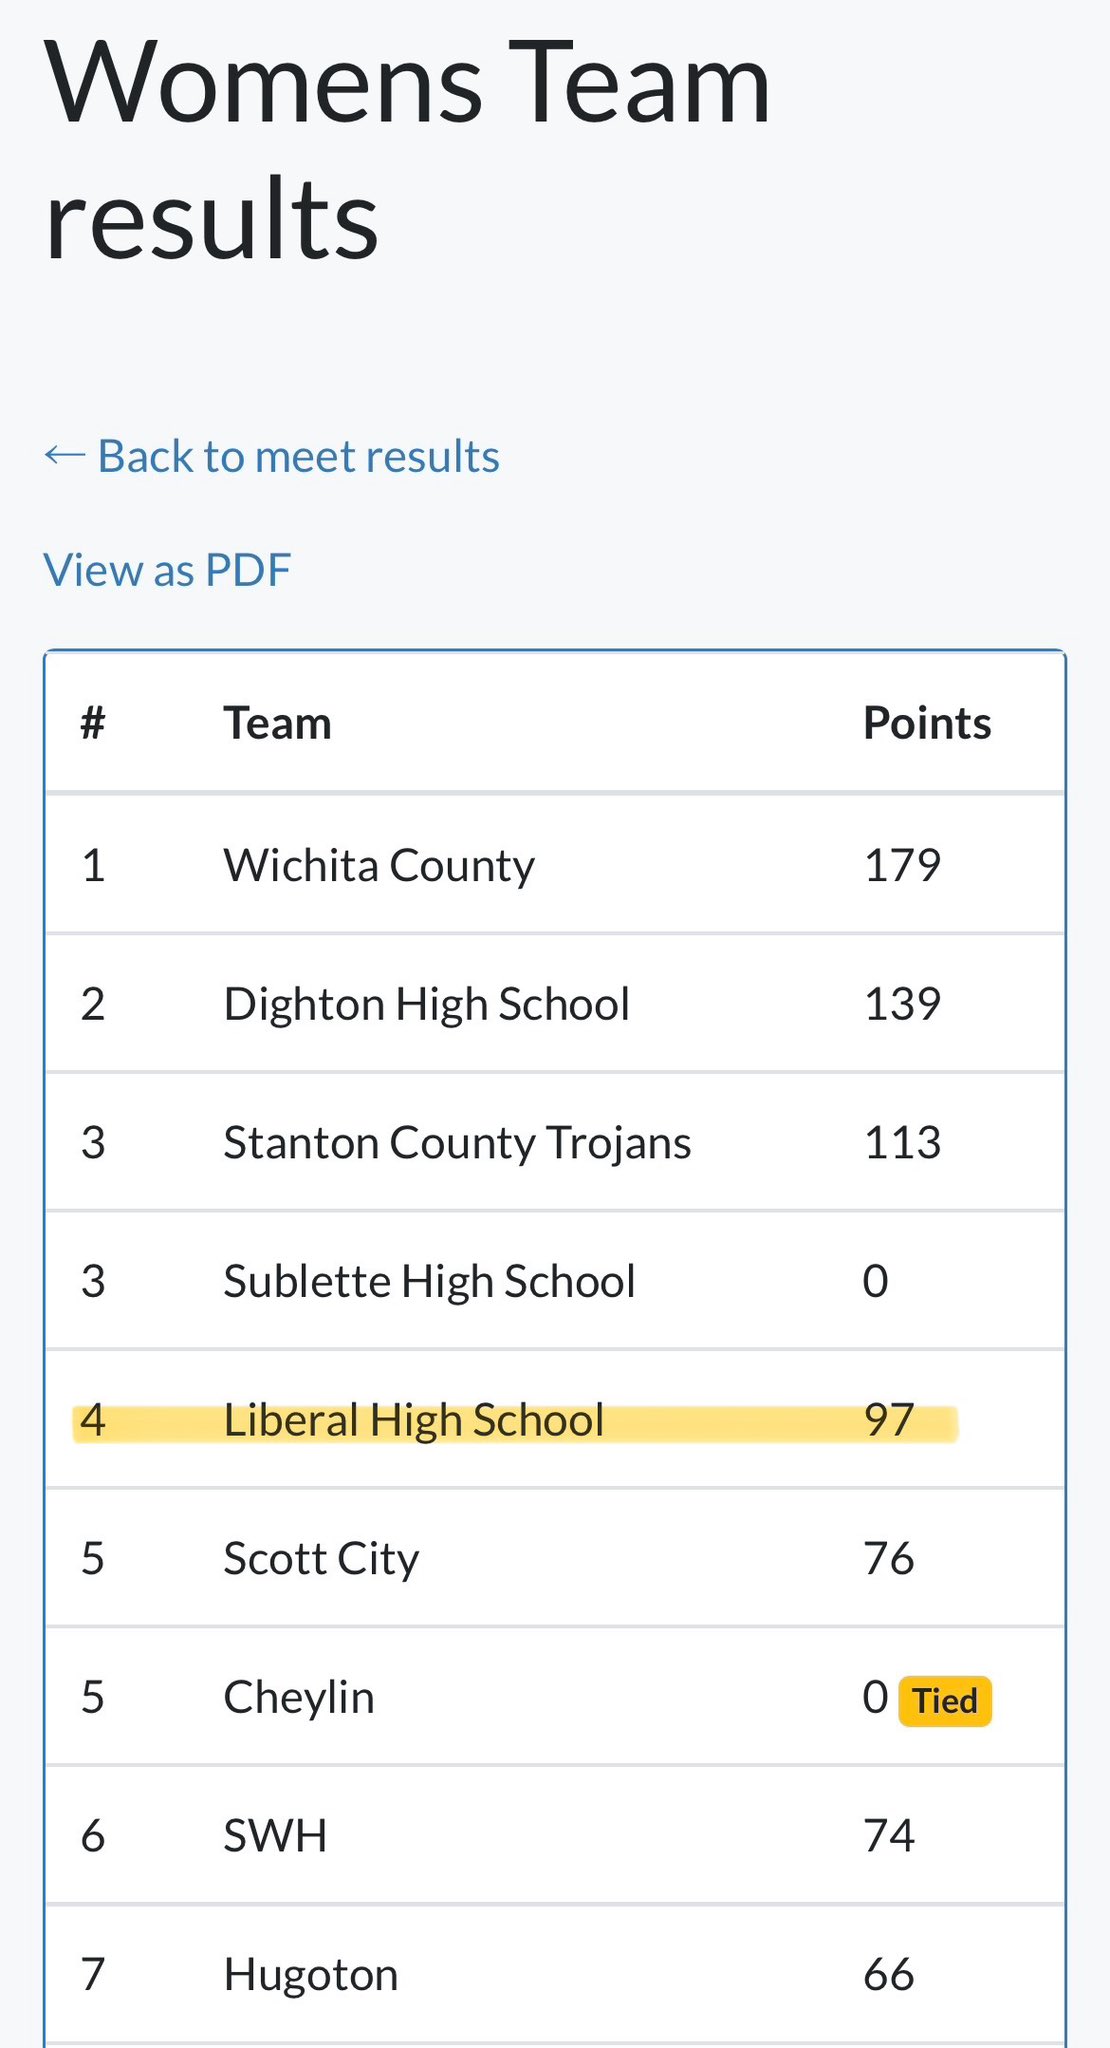Click the Hugoton team name
Screen dimensions: 1110x2048
(311, 1975)
